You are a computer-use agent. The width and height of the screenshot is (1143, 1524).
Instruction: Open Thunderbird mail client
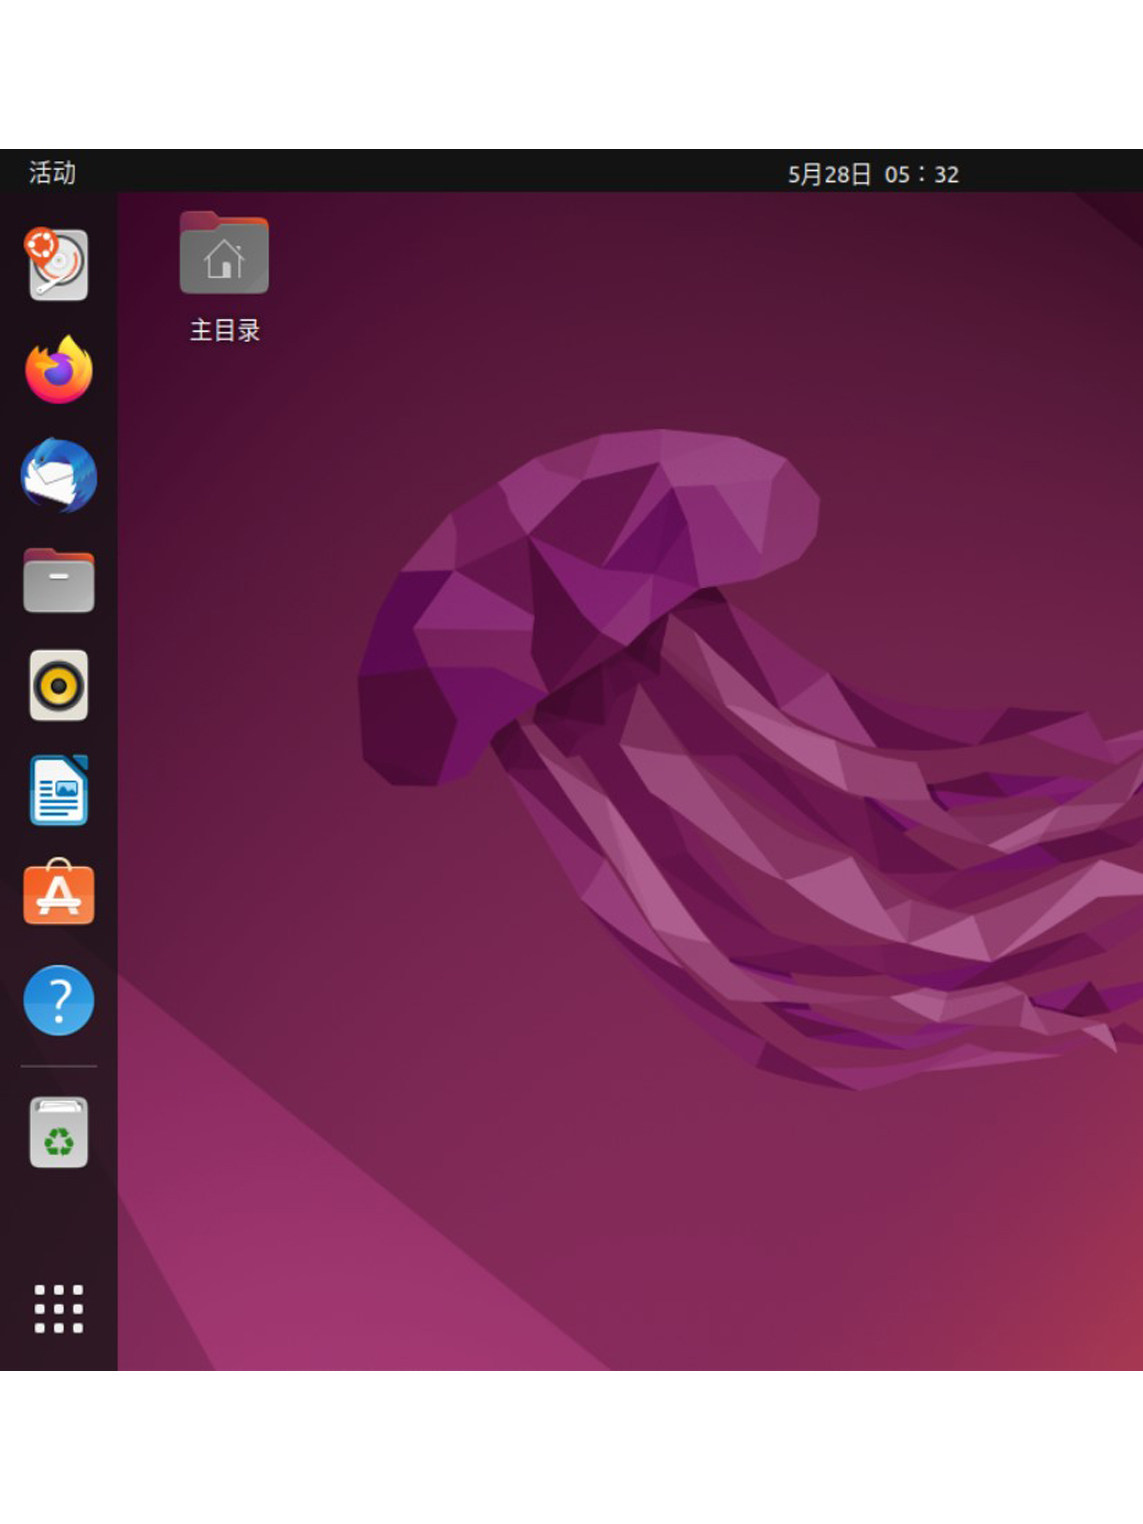point(58,475)
